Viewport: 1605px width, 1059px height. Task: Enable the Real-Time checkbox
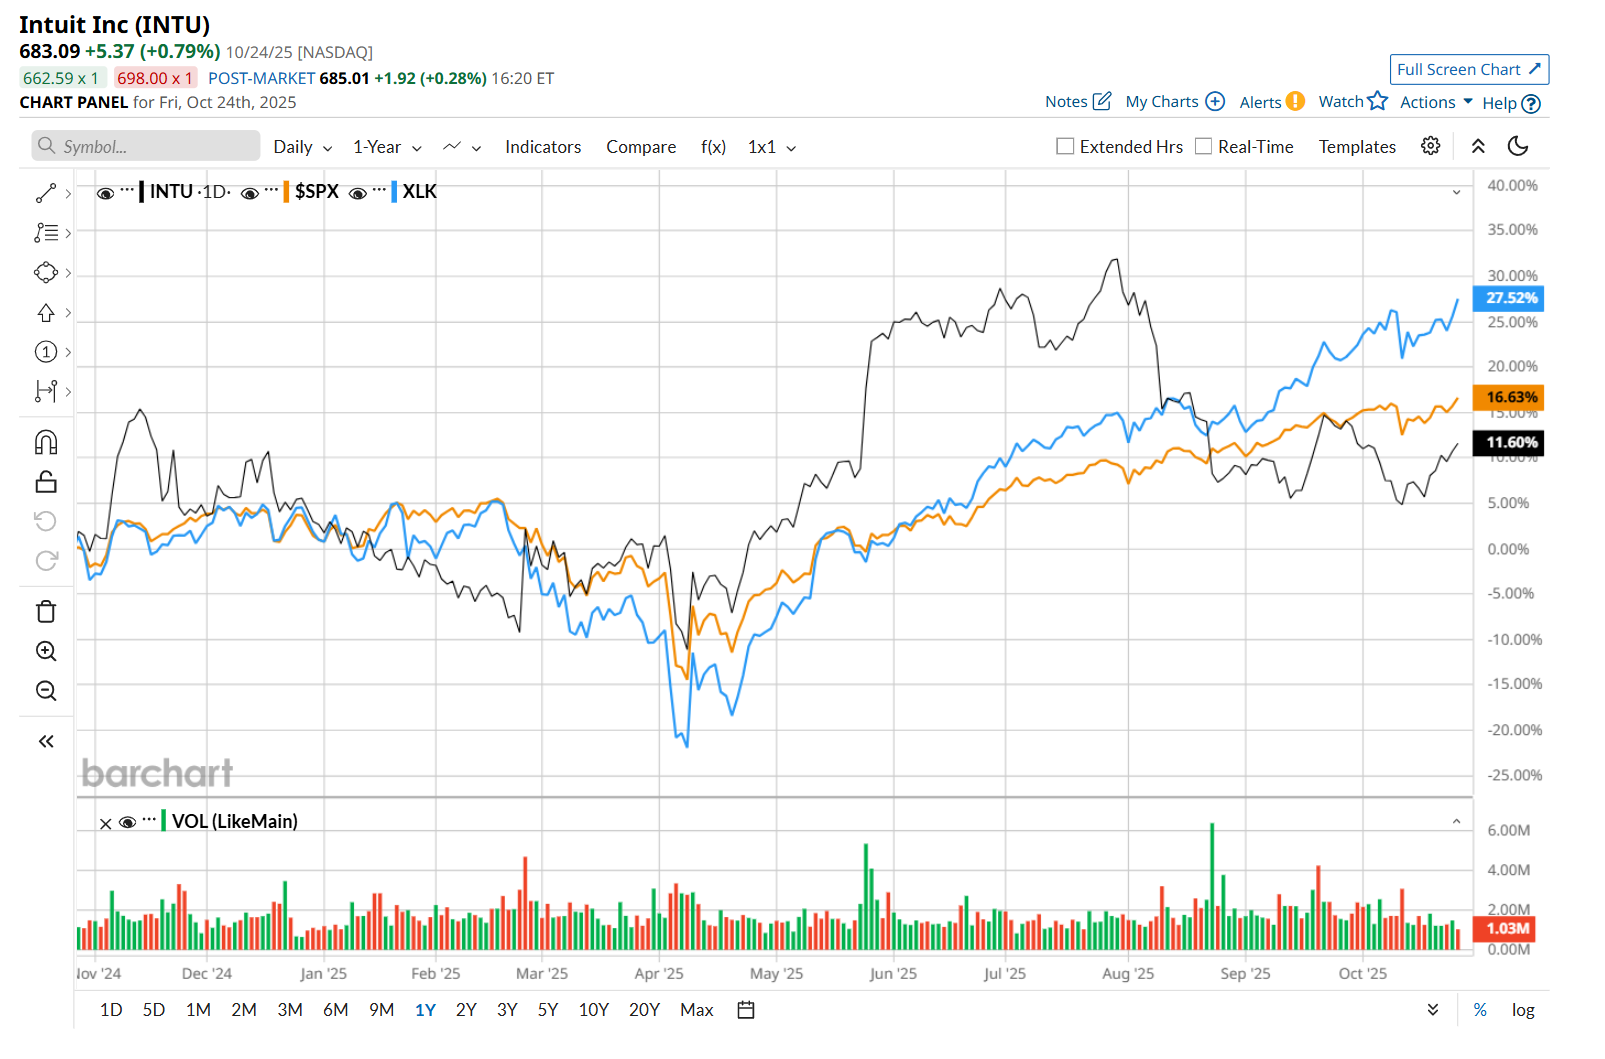tap(1203, 147)
